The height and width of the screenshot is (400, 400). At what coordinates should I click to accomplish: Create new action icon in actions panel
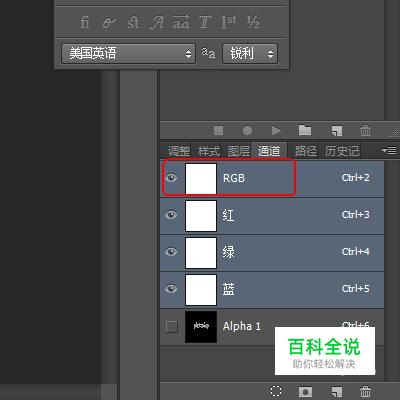[x=337, y=131]
